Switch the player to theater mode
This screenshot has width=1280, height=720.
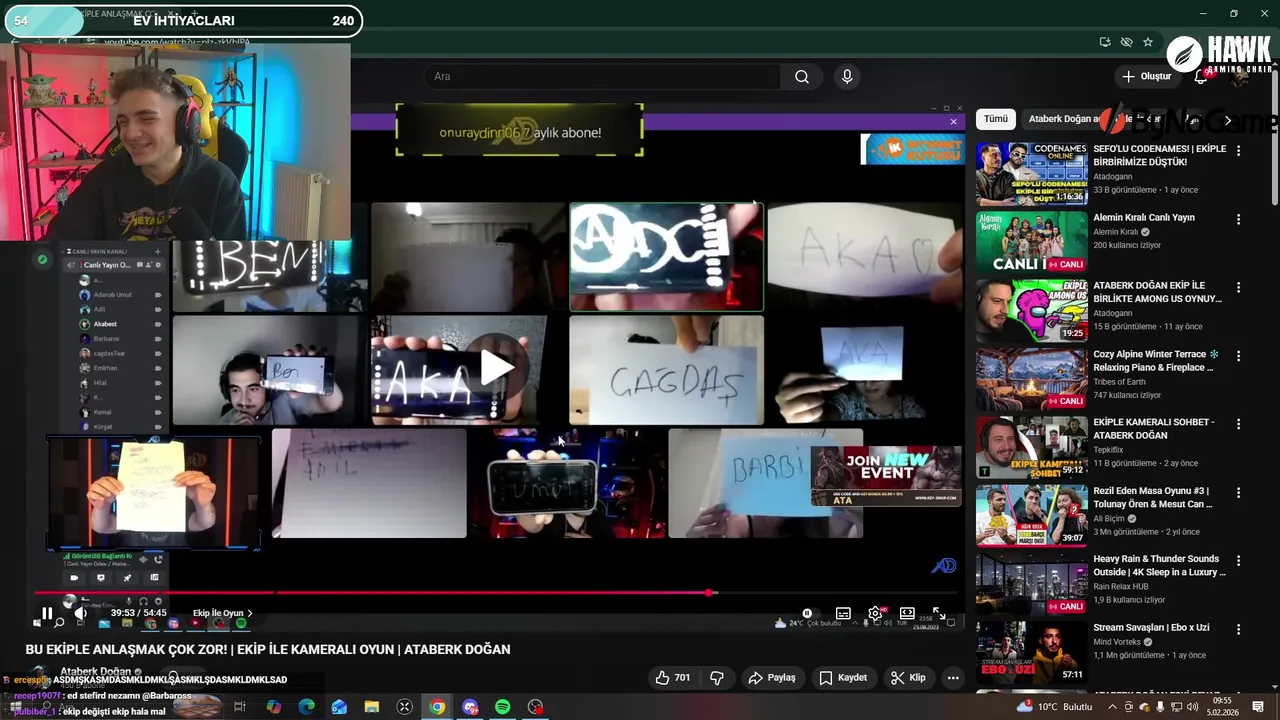pos(907,613)
